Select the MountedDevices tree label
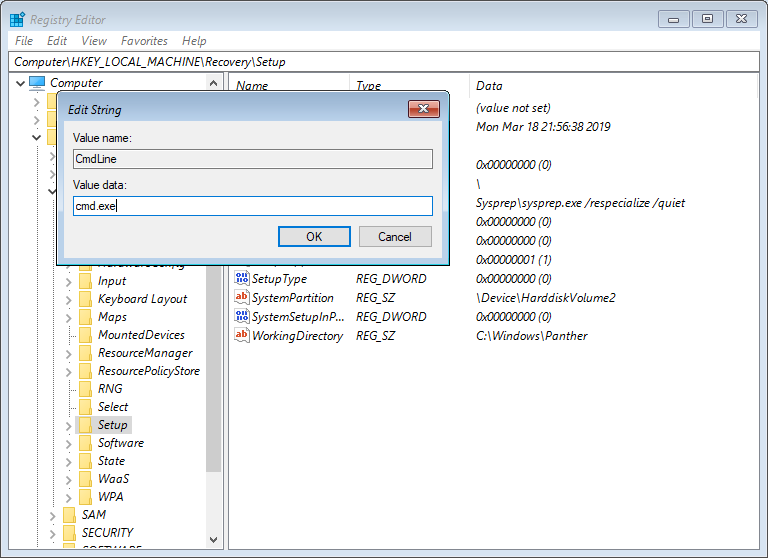Image resolution: width=768 pixels, height=558 pixels. 141,335
